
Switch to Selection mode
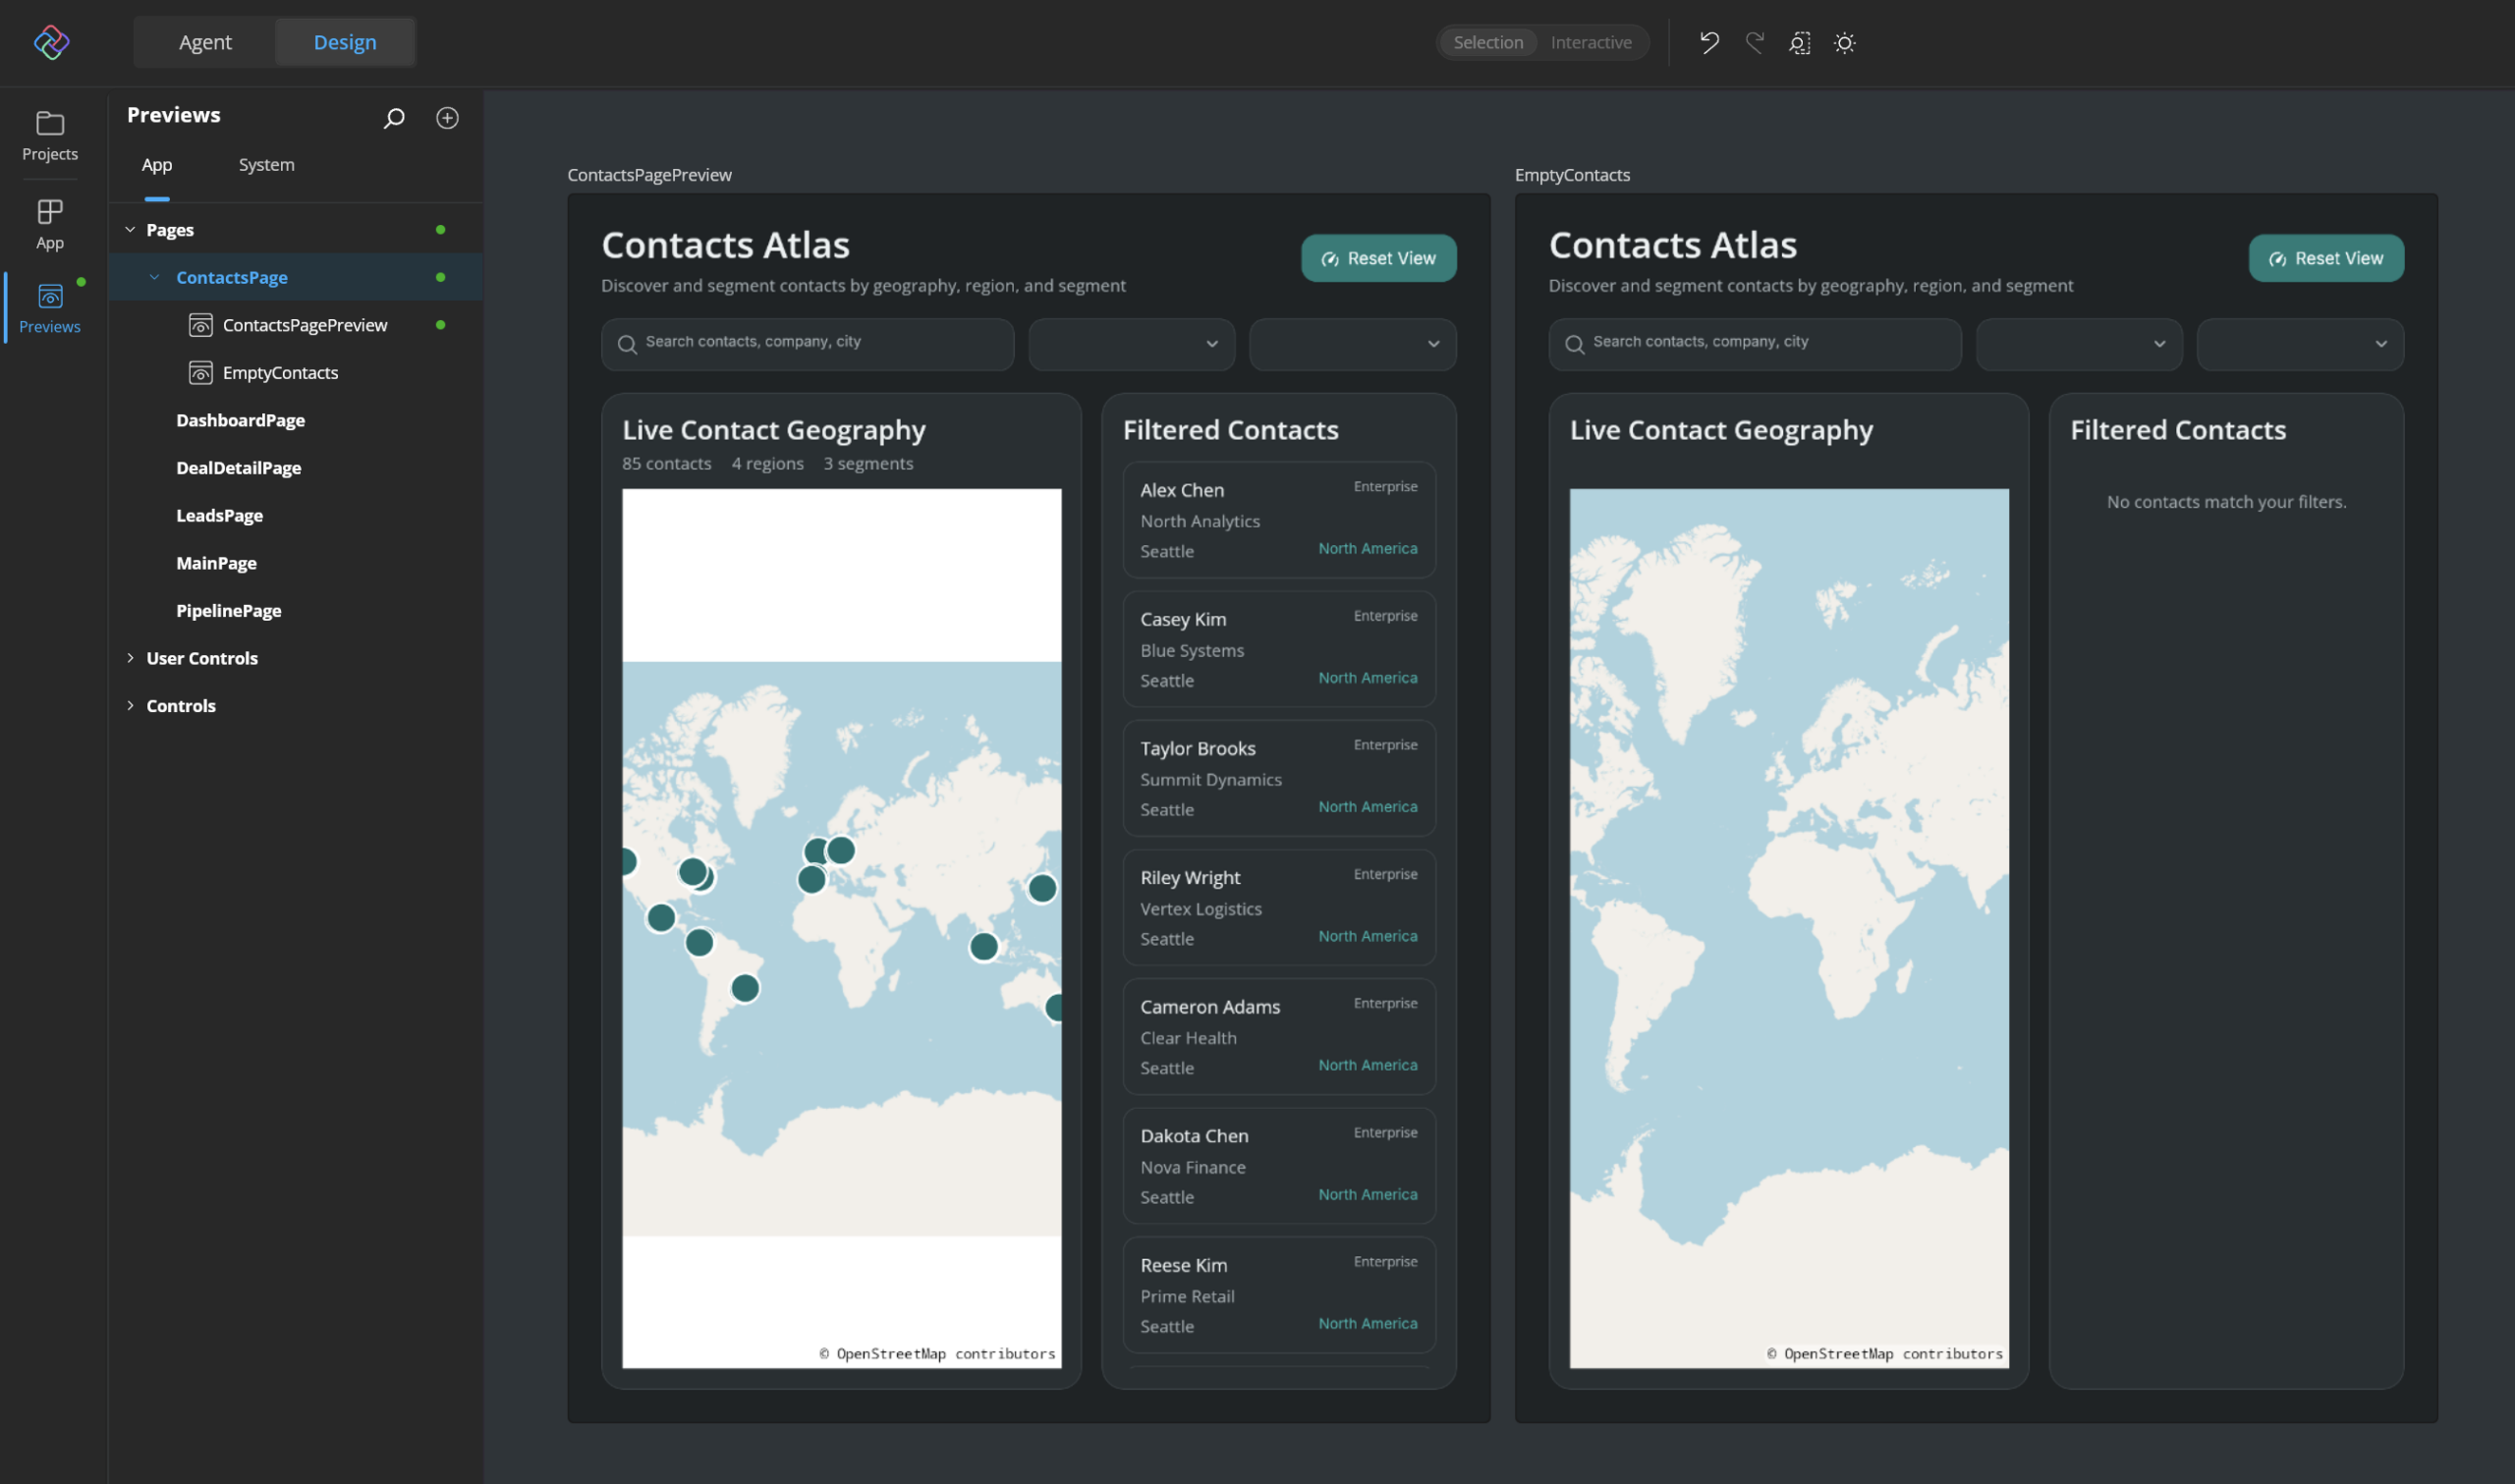(1488, 42)
